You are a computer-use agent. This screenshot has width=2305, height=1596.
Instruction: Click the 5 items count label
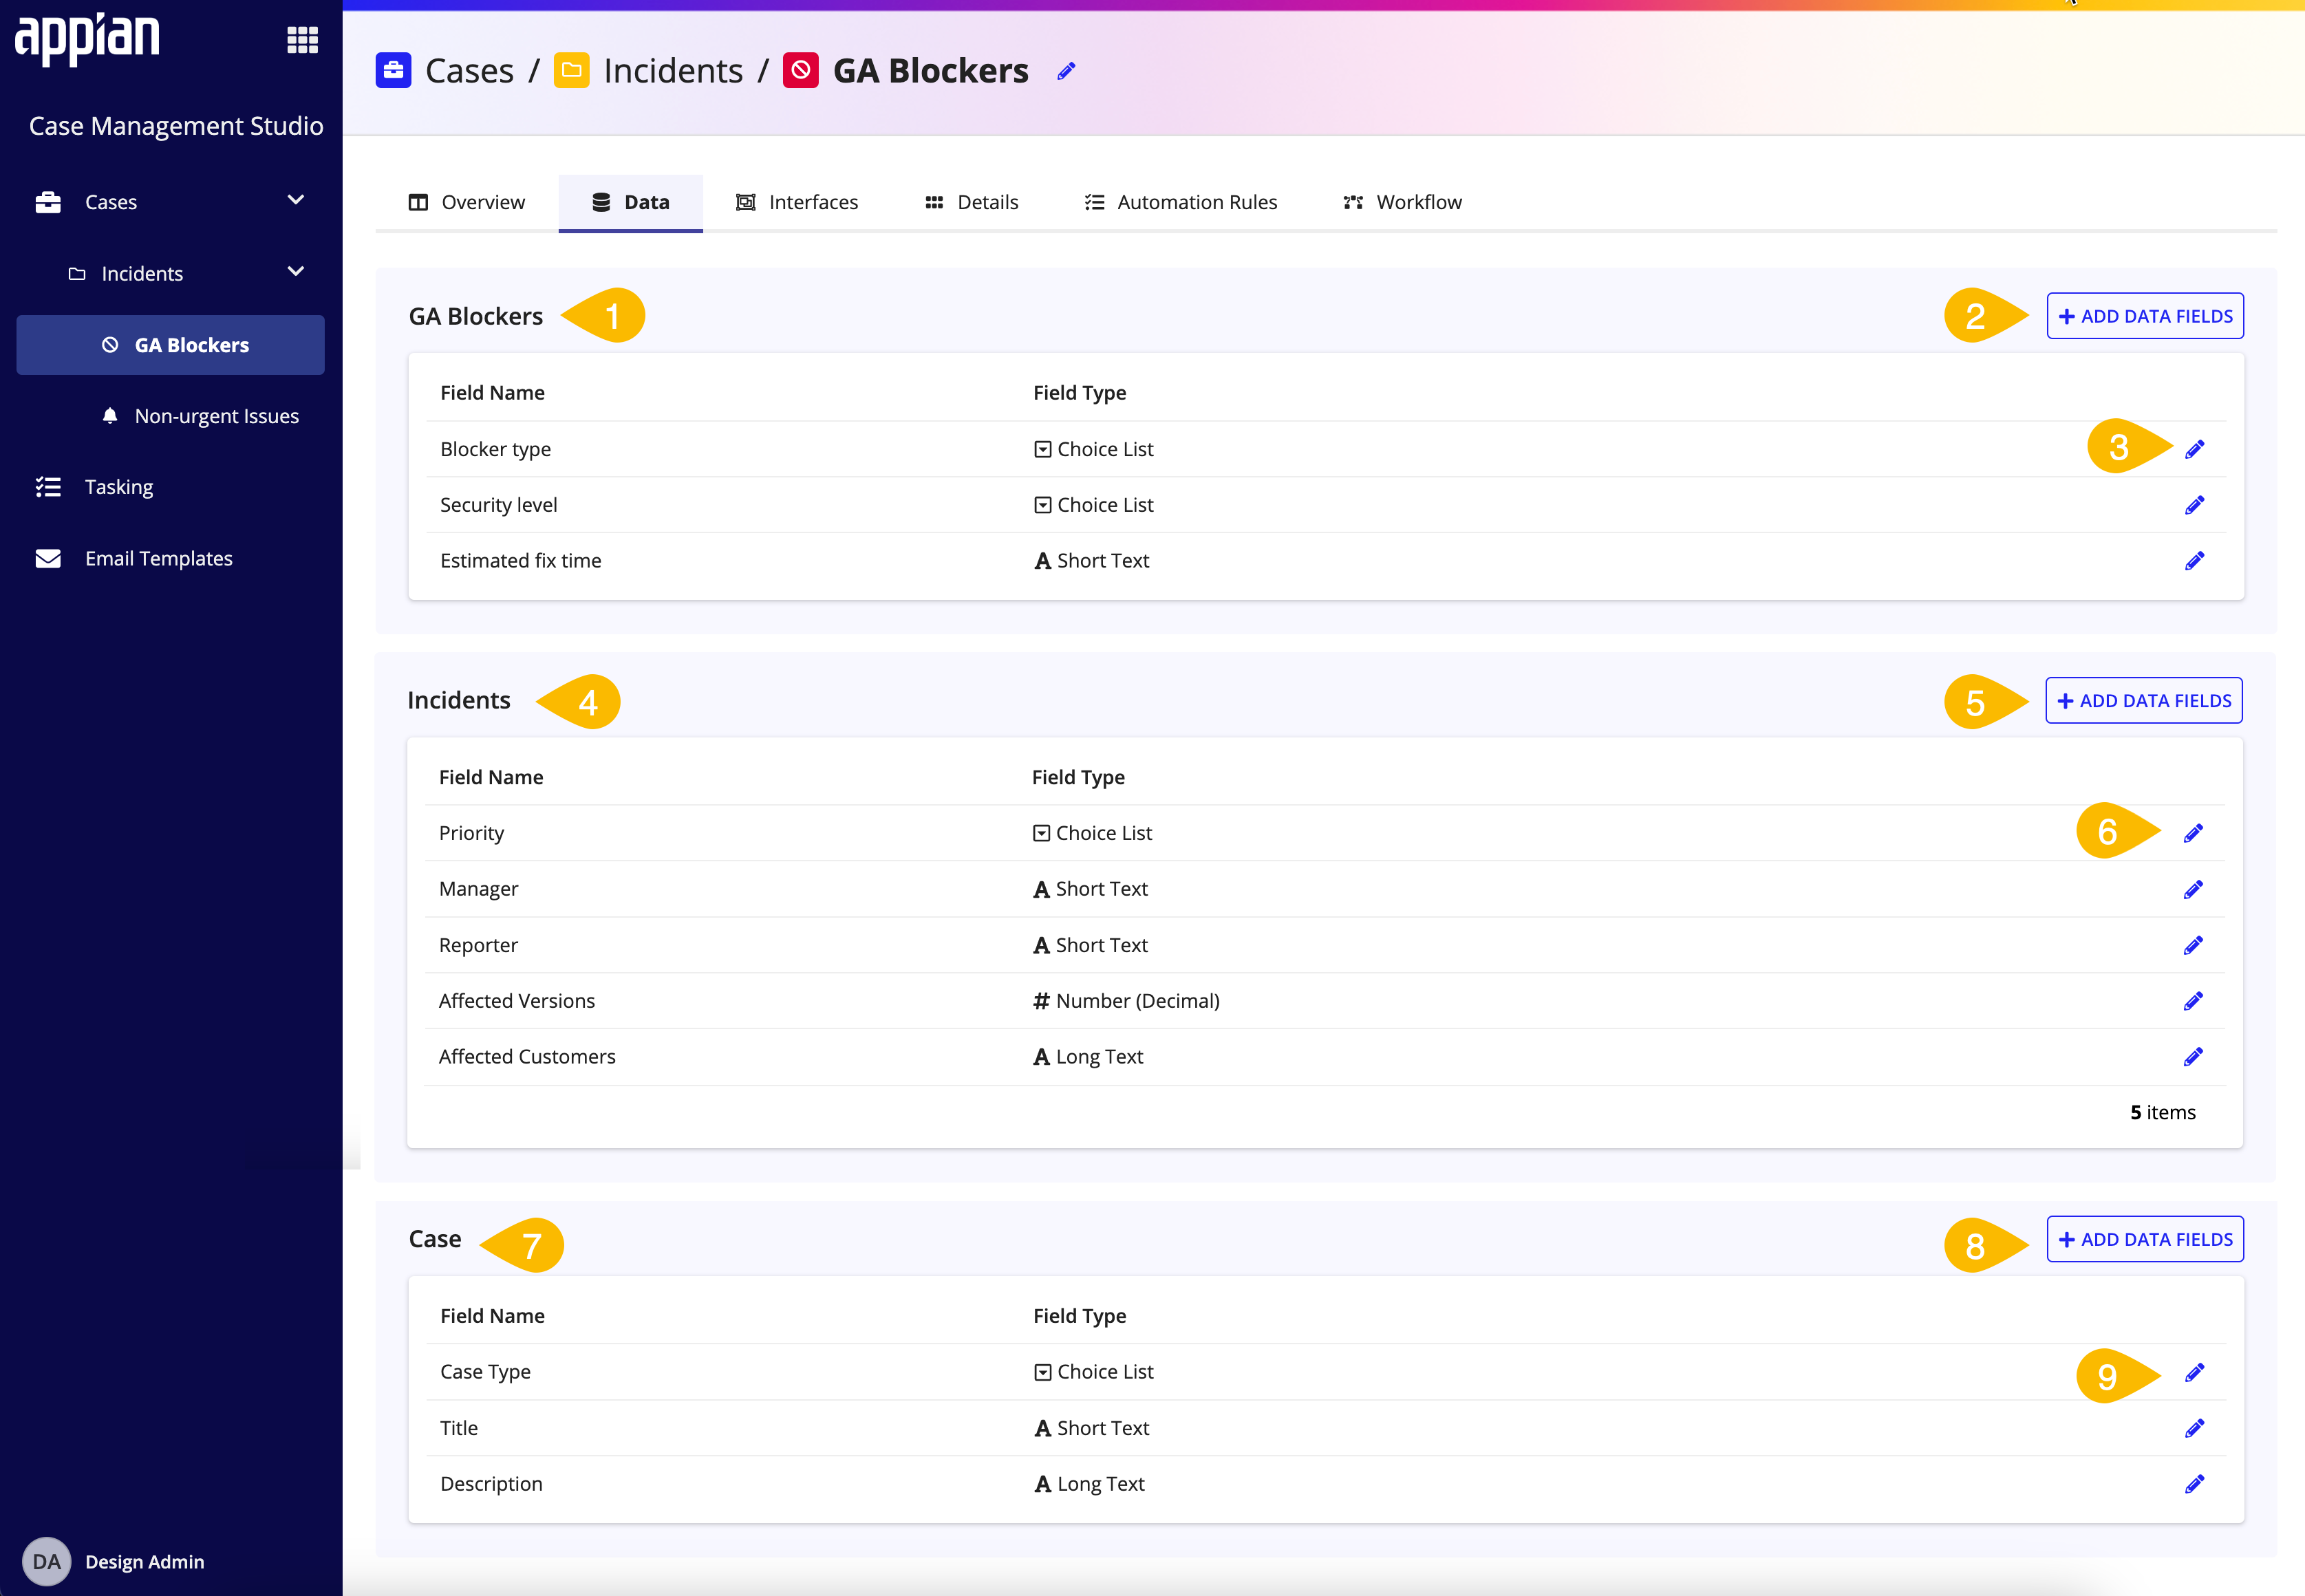(2162, 1112)
